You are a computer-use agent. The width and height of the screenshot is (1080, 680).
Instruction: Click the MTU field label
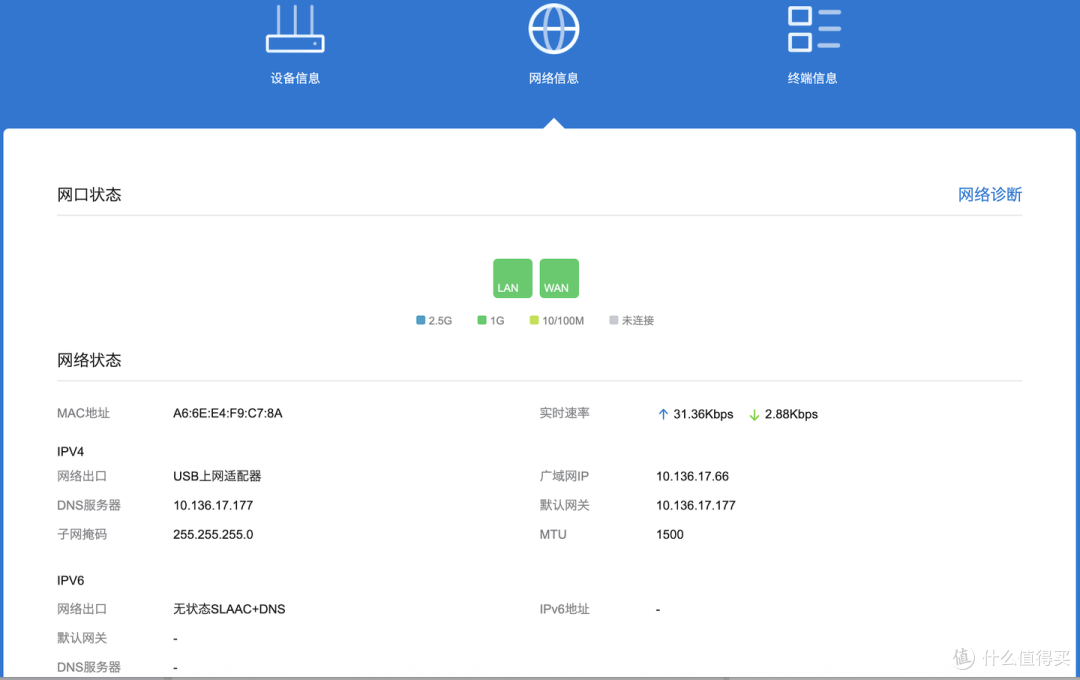553,535
